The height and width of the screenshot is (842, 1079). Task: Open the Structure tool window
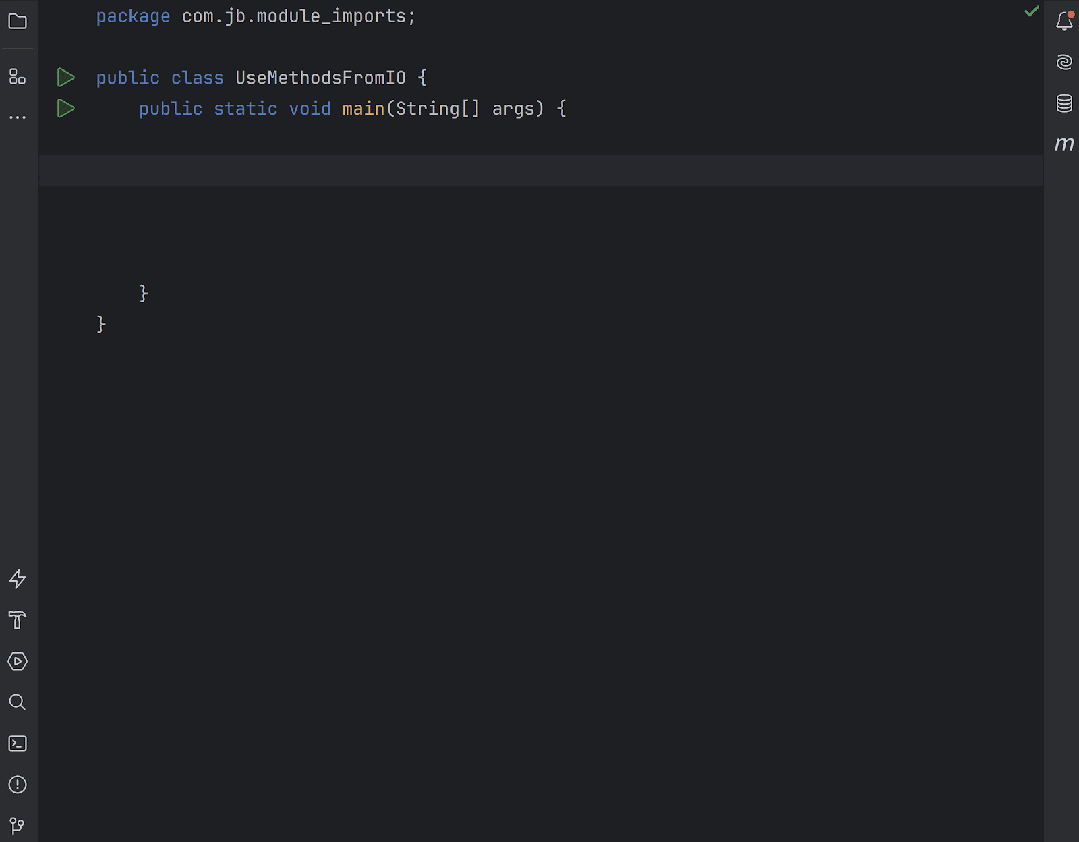point(17,76)
